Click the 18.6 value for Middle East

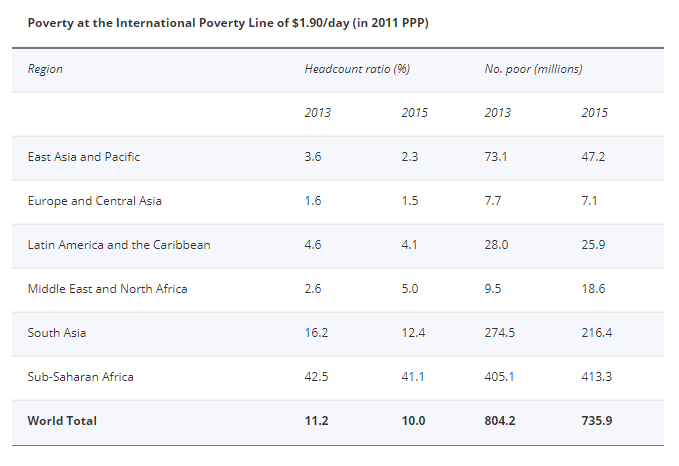coord(594,289)
